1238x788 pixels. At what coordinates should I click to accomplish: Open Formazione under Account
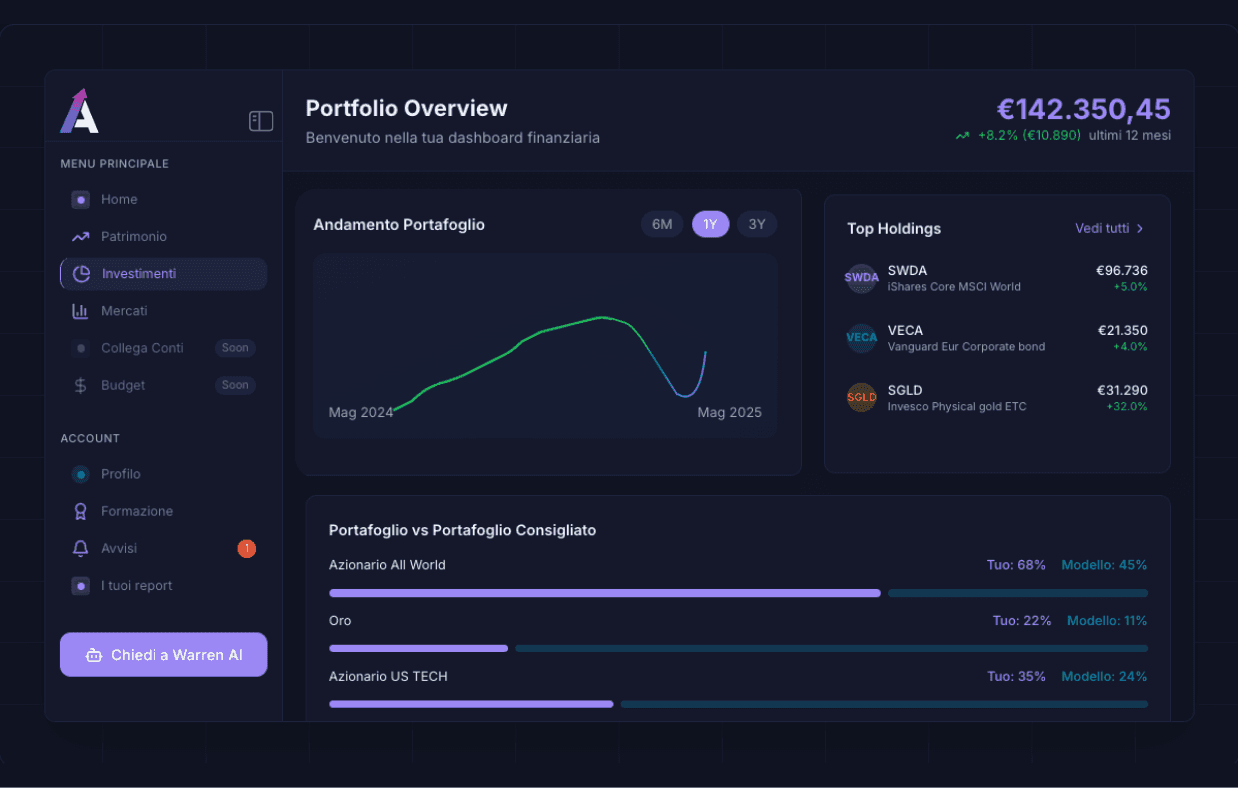pos(163,511)
